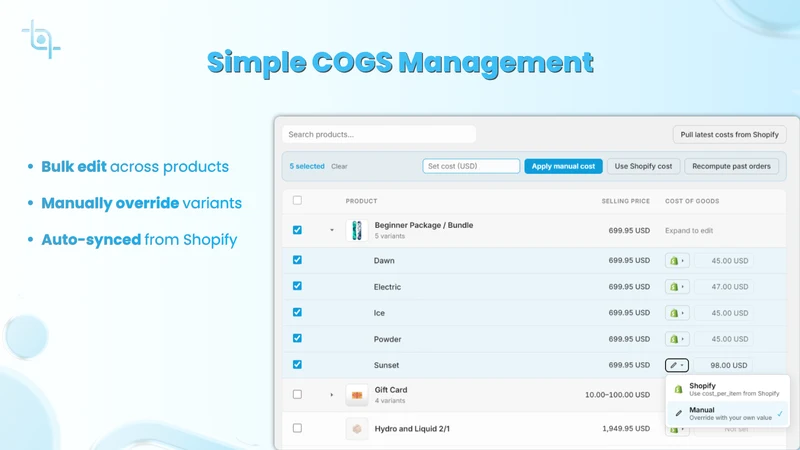800x450 pixels.
Task: Click pencil icon beside Manual option
Action: pos(678,413)
